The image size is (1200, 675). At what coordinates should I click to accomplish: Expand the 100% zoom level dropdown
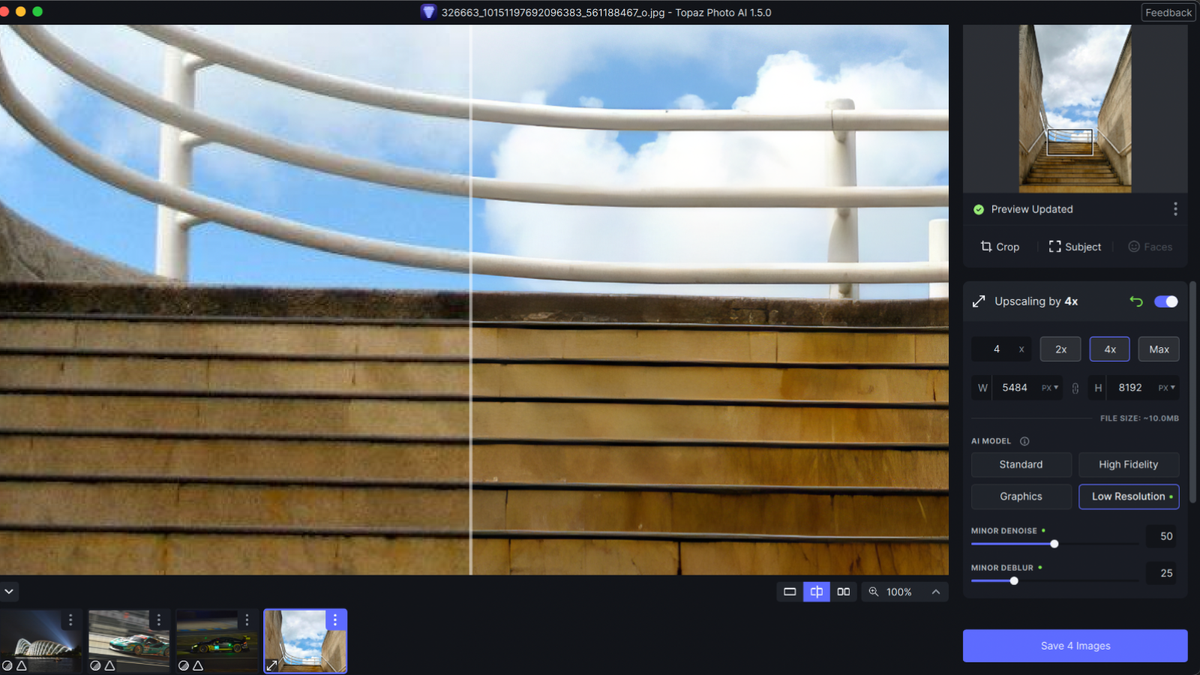(x=936, y=591)
